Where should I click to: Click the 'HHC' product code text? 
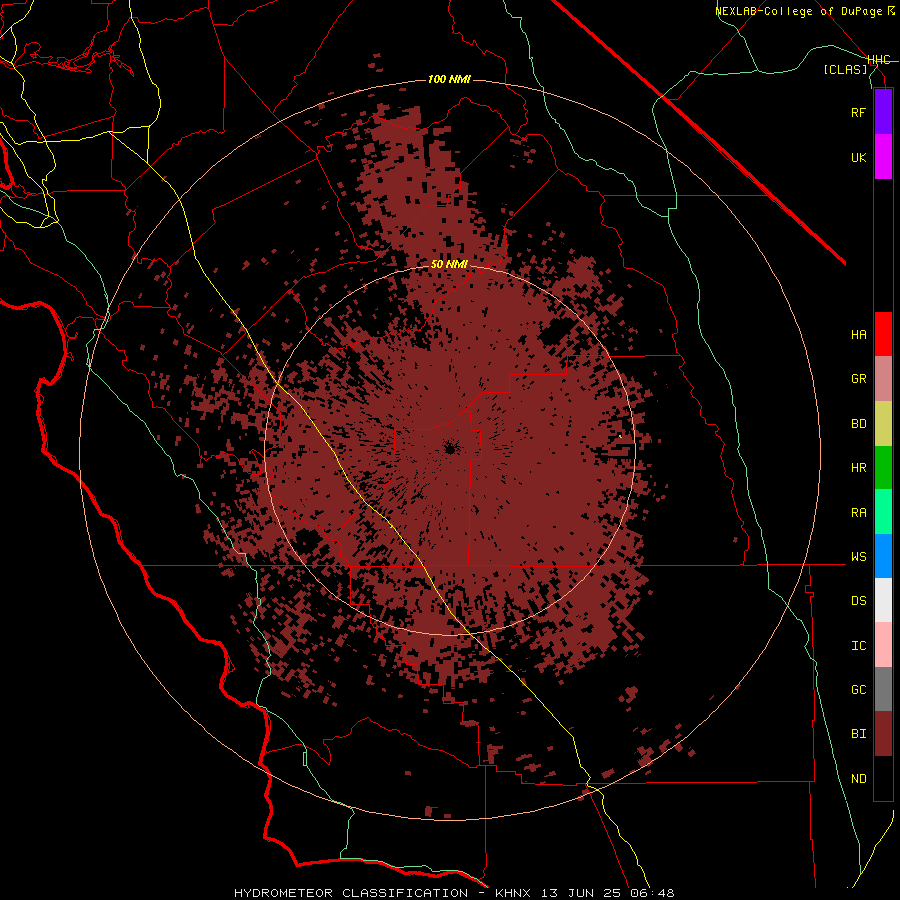879,60
